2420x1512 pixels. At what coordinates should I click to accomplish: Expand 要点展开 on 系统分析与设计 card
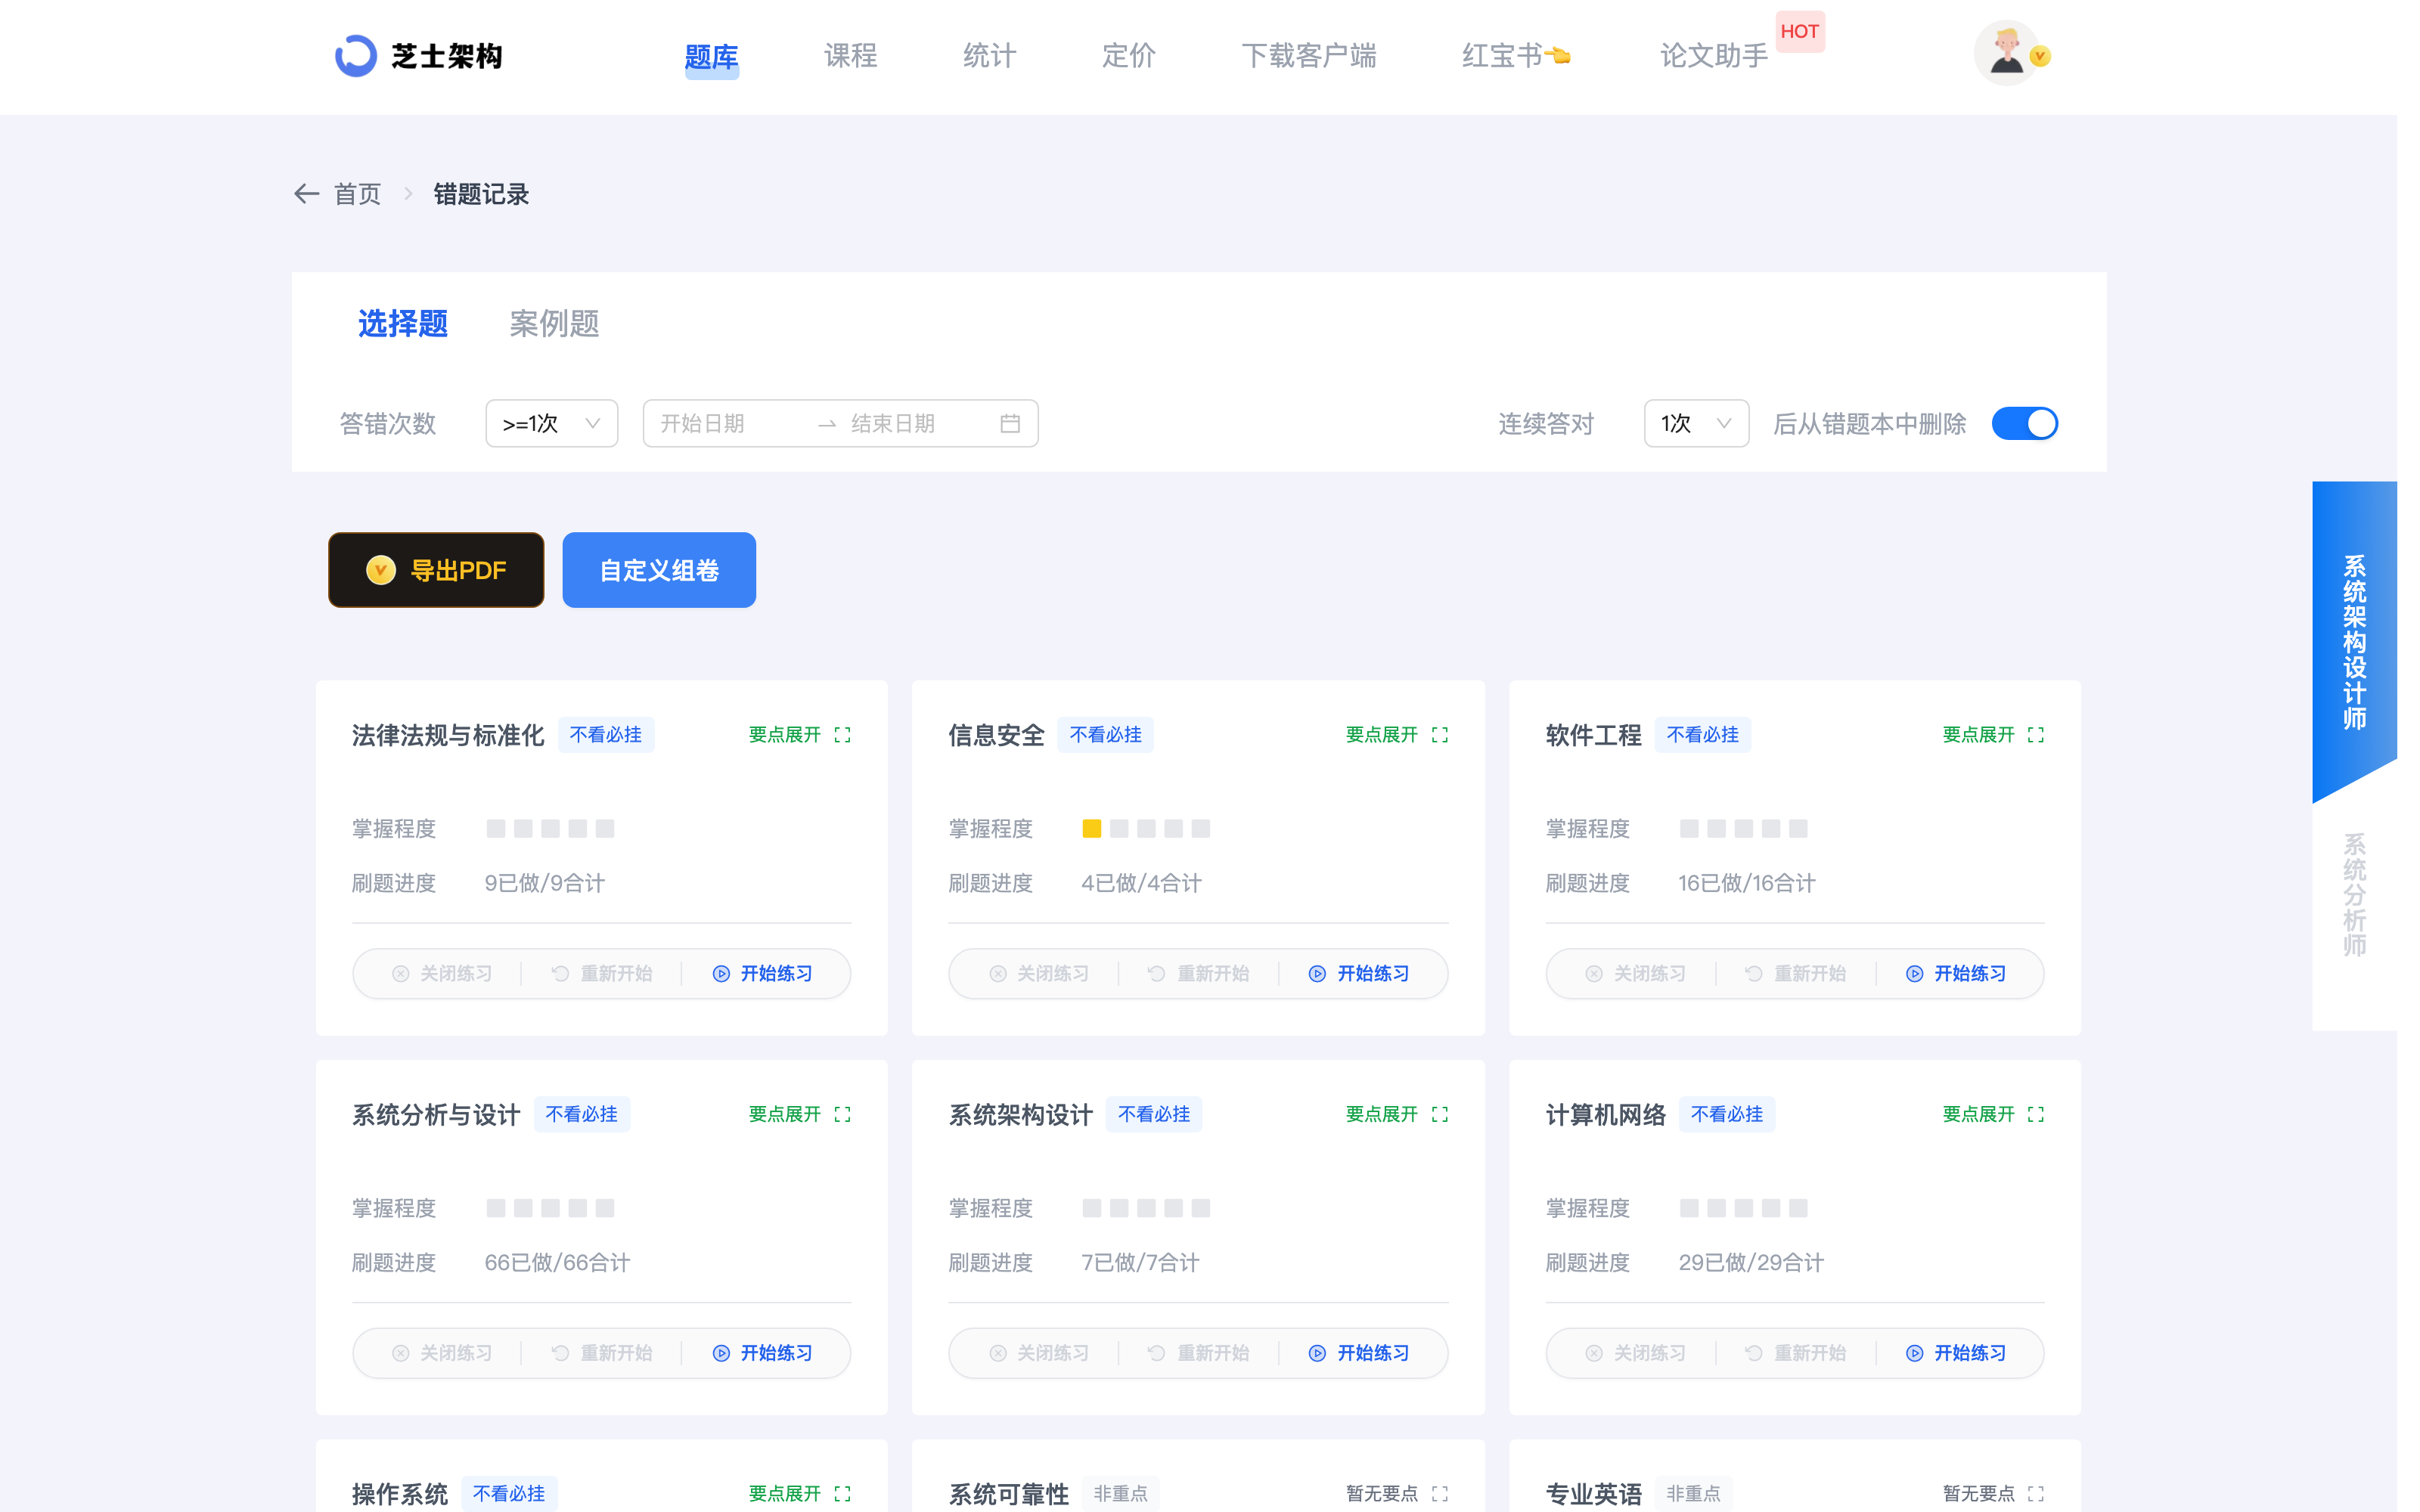pos(785,1114)
